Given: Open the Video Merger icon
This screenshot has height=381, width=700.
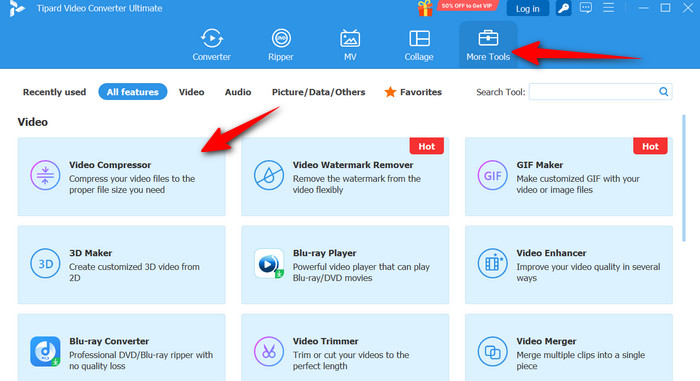Looking at the screenshot, I should pos(492,352).
